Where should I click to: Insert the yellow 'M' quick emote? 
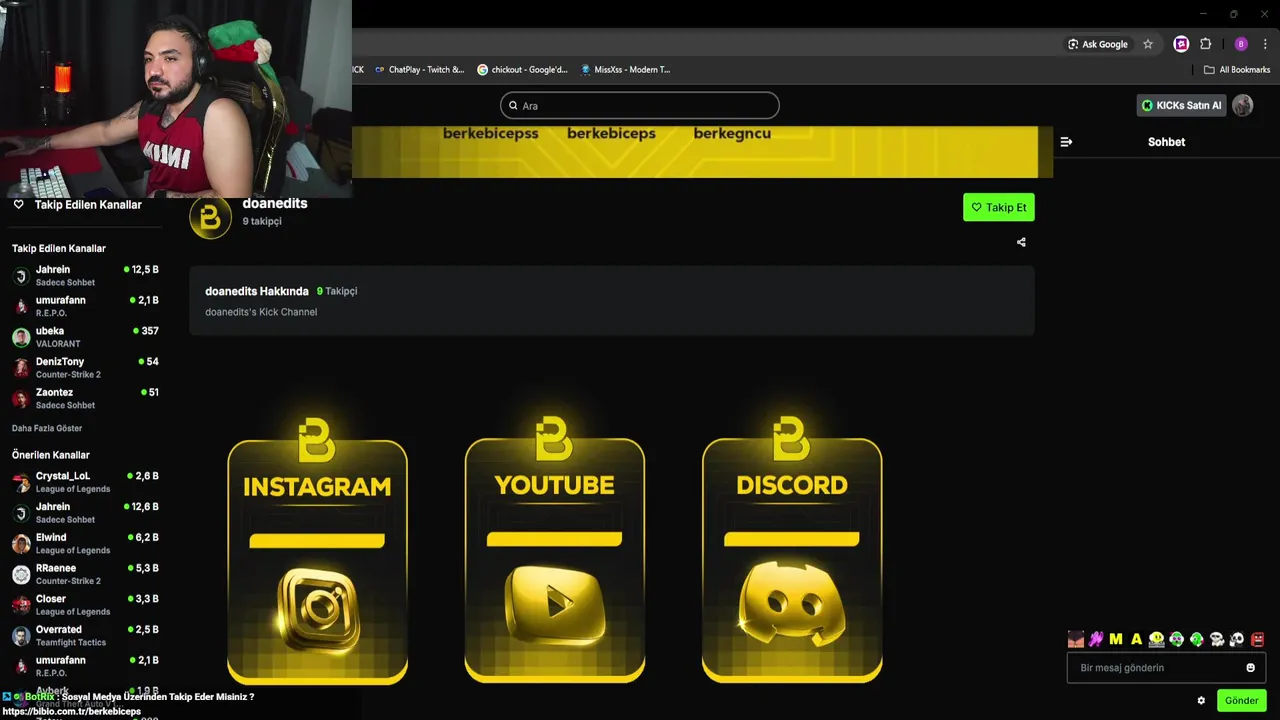click(x=1116, y=639)
